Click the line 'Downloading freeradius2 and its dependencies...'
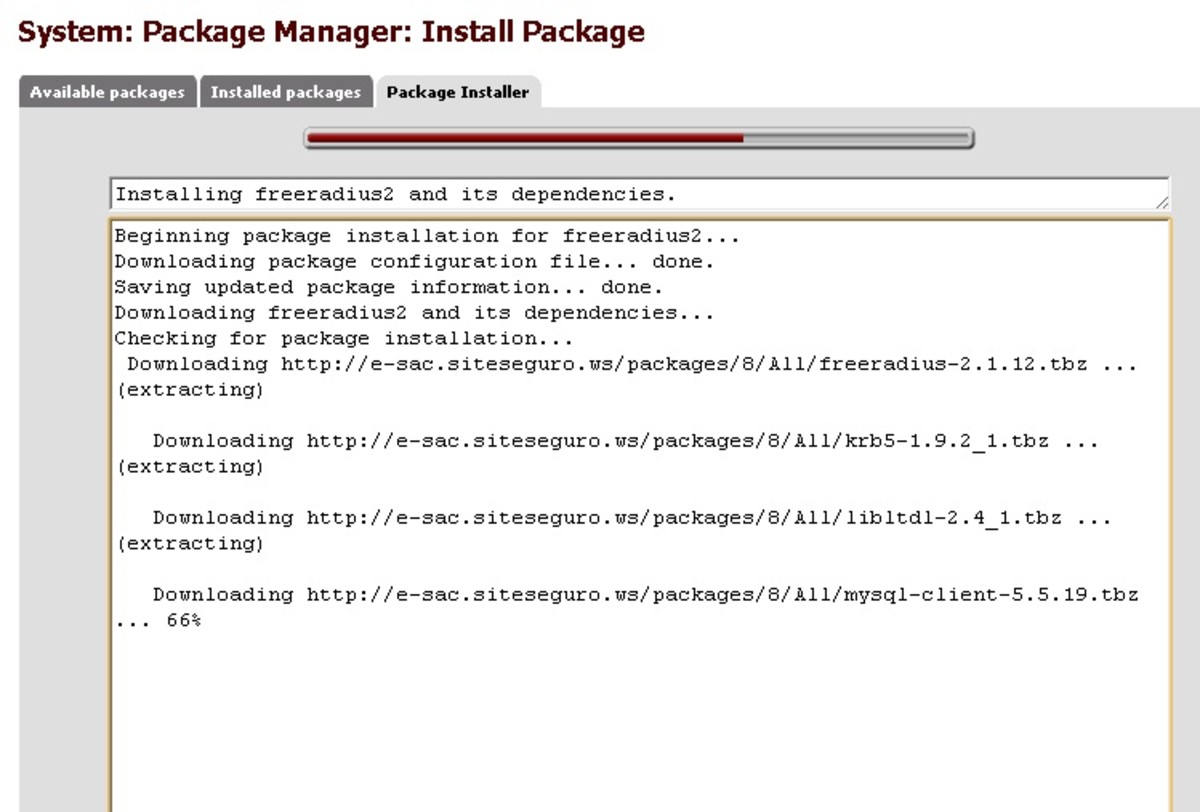 (x=415, y=313)
